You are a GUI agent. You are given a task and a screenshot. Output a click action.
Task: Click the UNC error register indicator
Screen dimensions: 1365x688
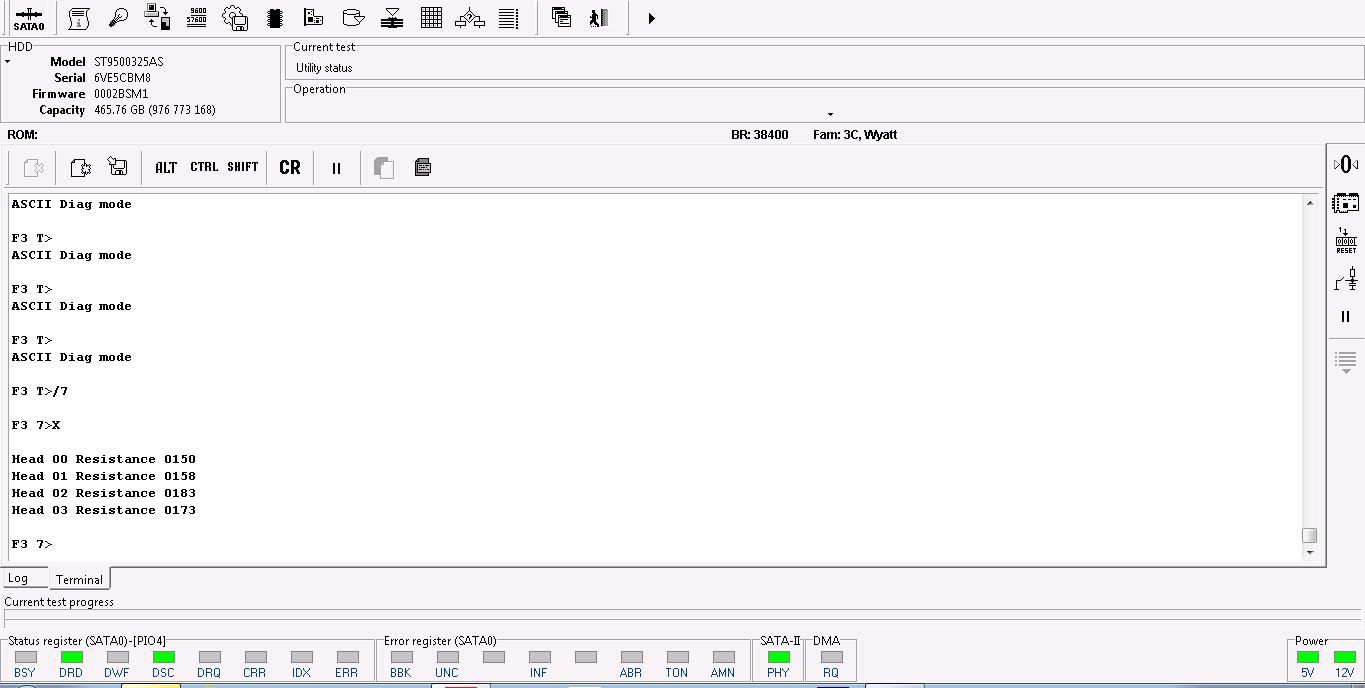[448, 657]
